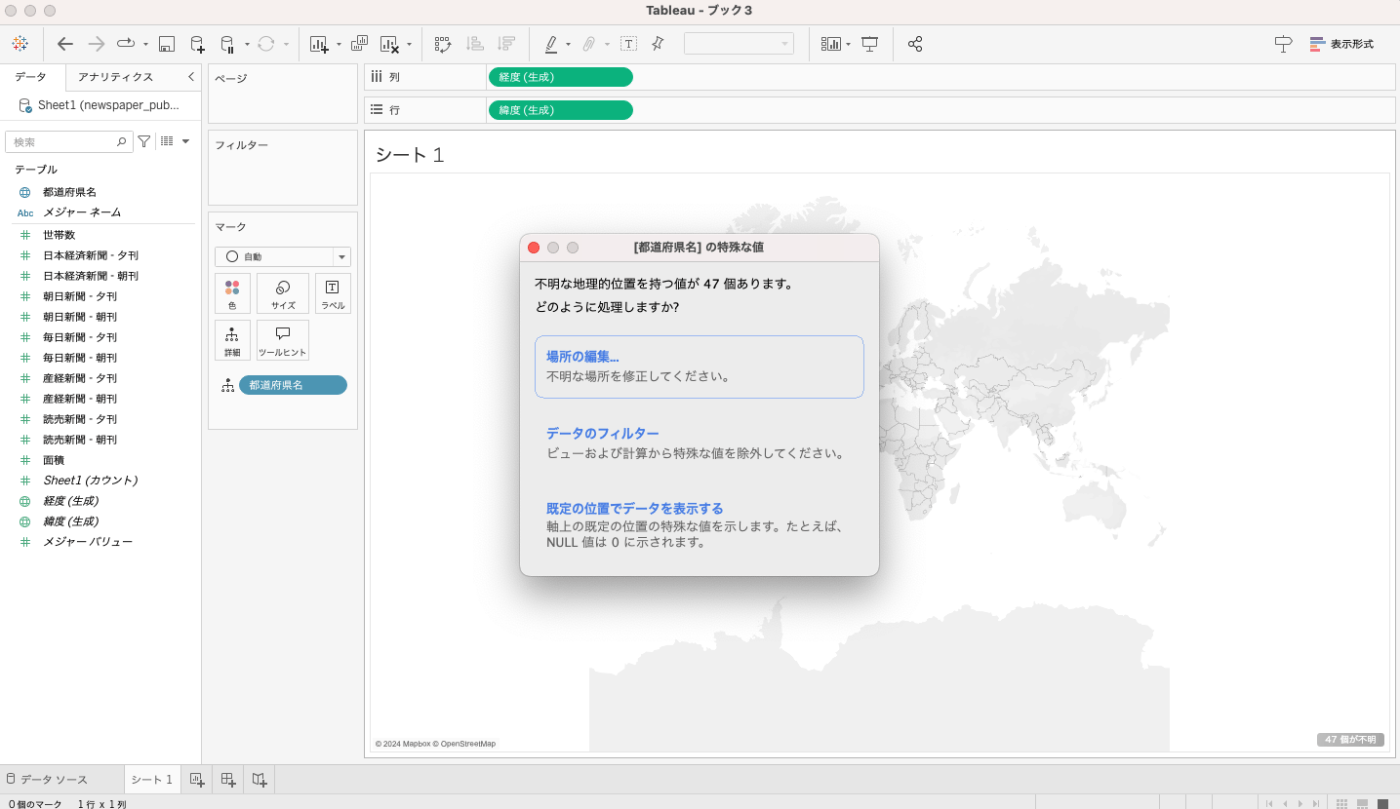The image size is (1400, 809).
Task: Open the Tooltip mark card
Action: coord(283,340)
